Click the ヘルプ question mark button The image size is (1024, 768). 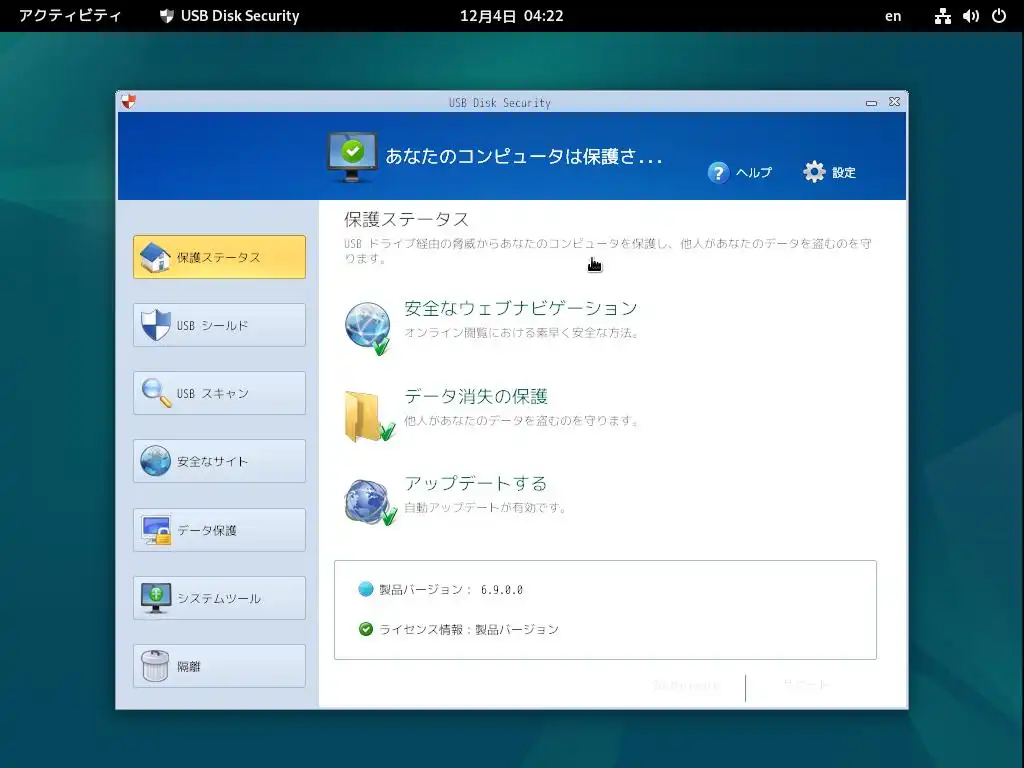point(739,172)
